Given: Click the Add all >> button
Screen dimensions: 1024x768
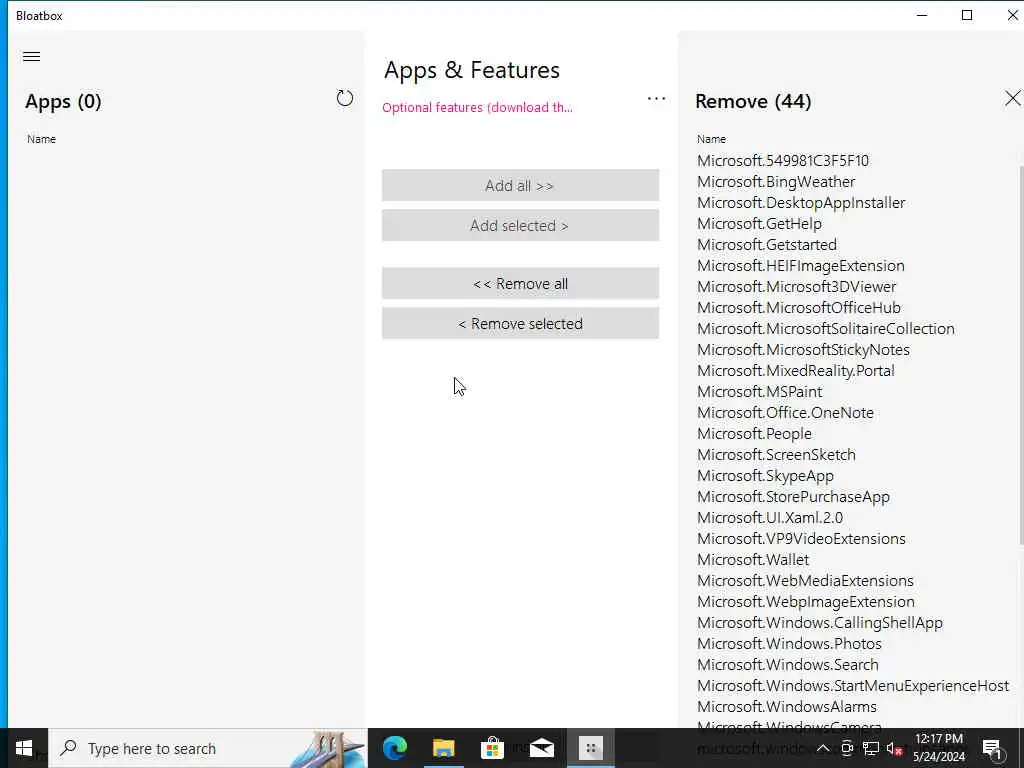Looking at the screenshot, I should pos(520,185).
